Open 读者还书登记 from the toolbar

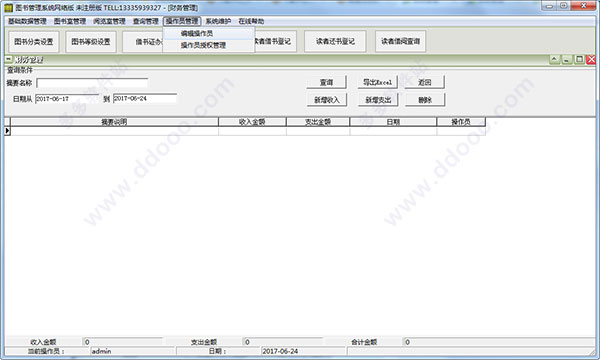click(335, 41)
